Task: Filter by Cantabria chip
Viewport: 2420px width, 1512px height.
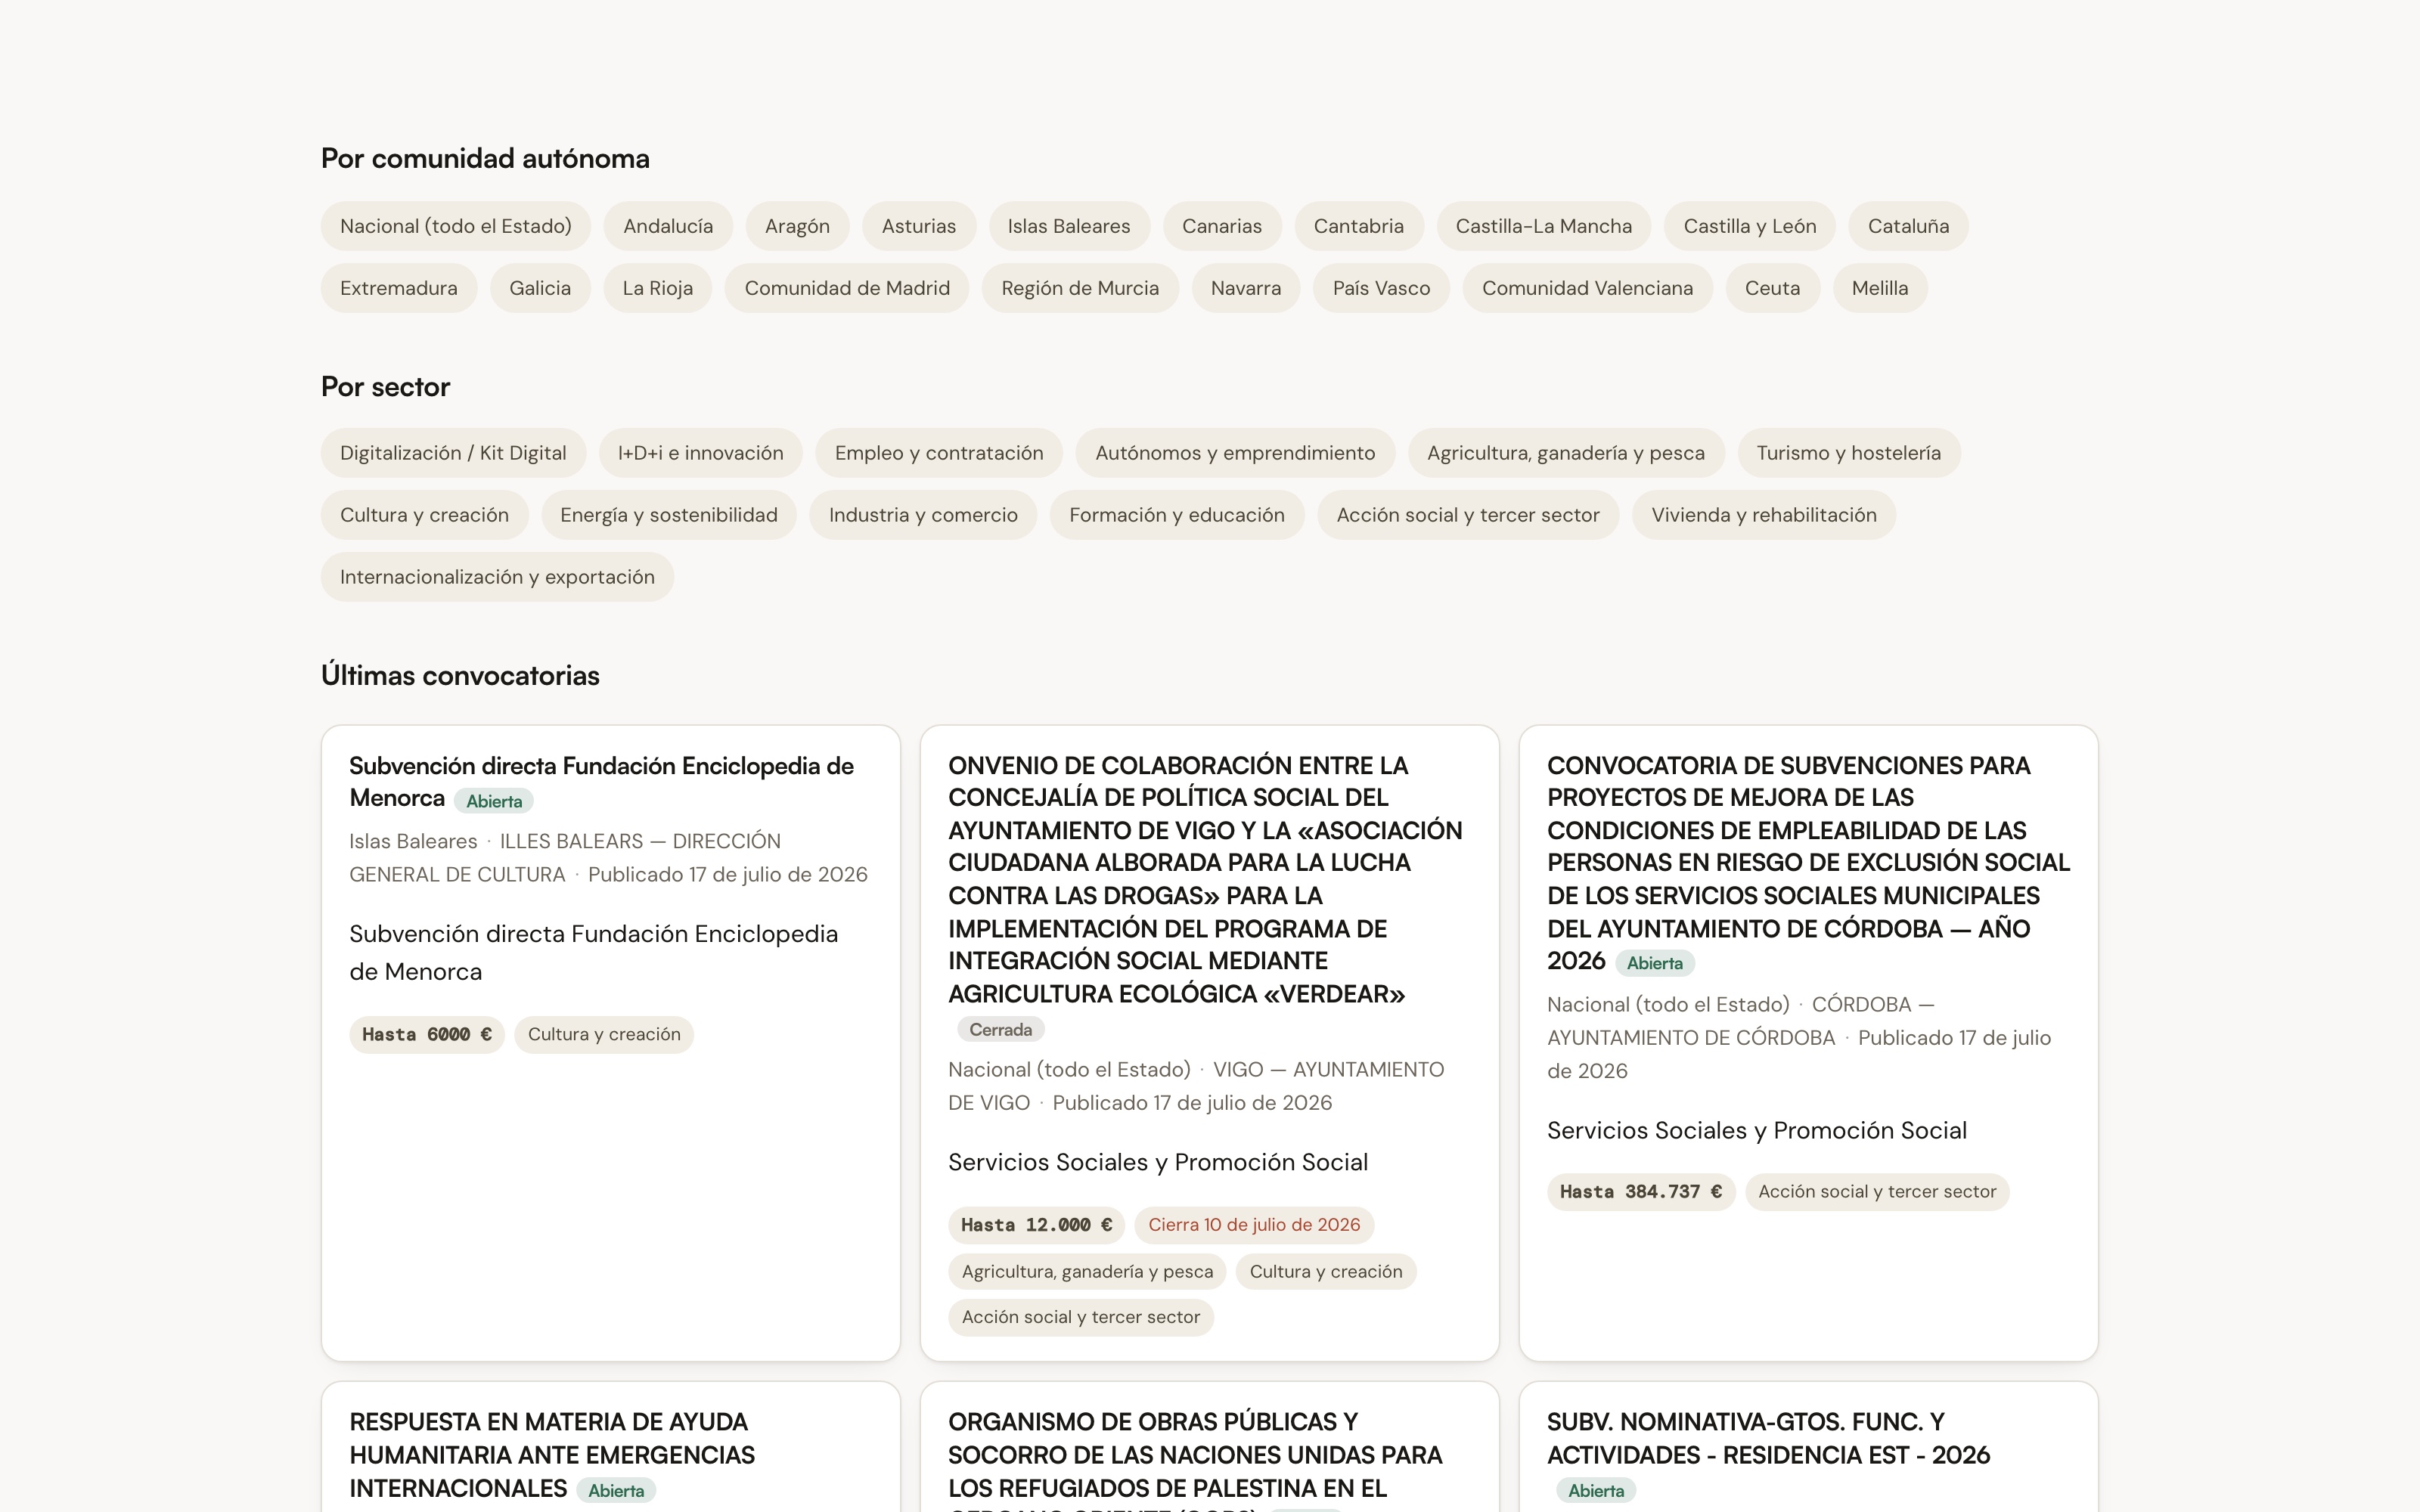Action: tap(1358, 226)
